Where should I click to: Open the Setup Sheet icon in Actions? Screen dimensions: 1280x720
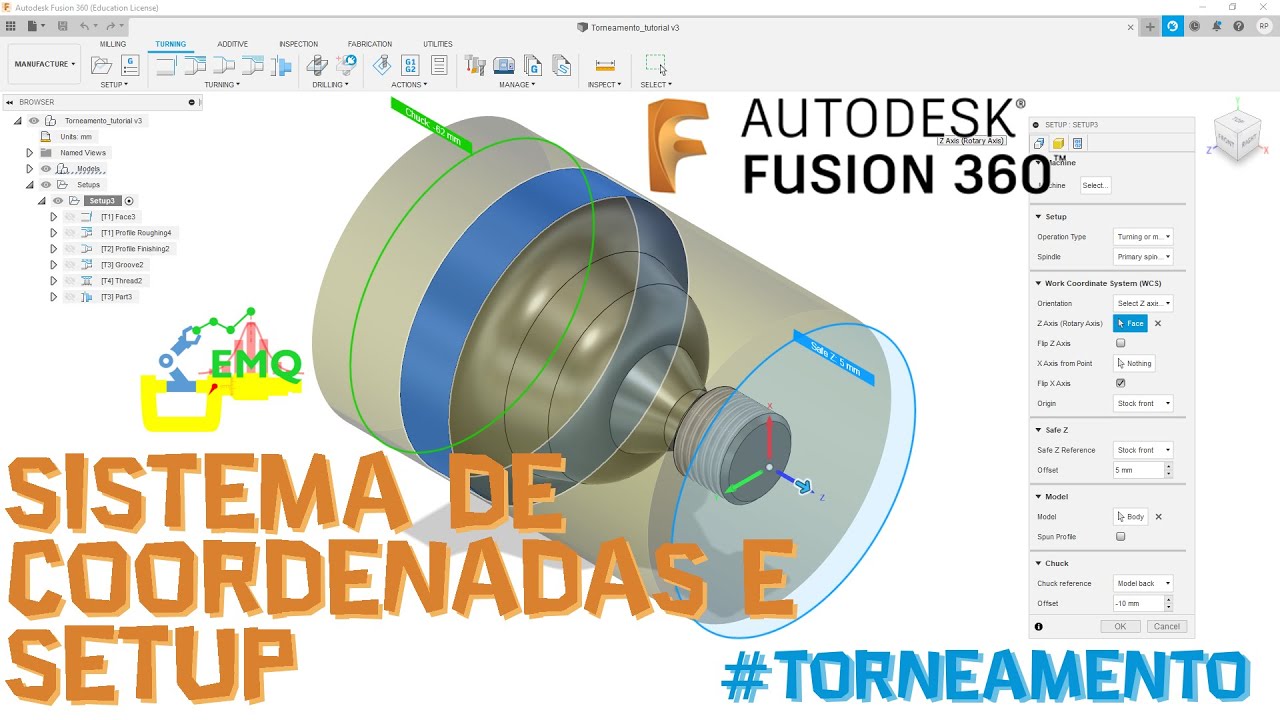click(x=439, y=65)
